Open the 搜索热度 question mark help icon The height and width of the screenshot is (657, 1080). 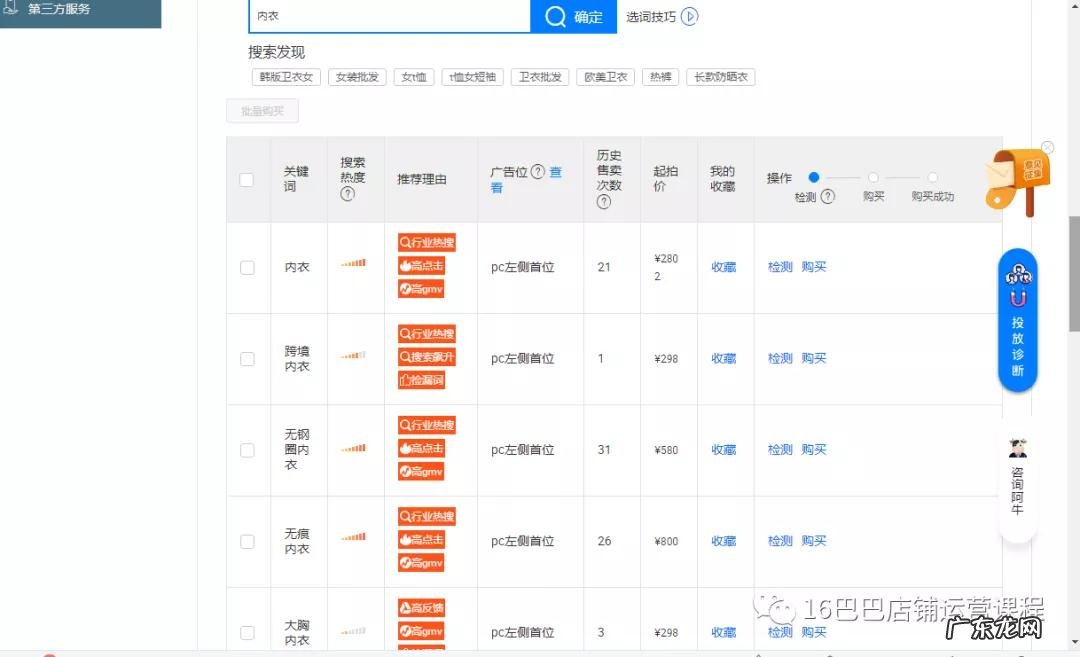tap(348, 192)
